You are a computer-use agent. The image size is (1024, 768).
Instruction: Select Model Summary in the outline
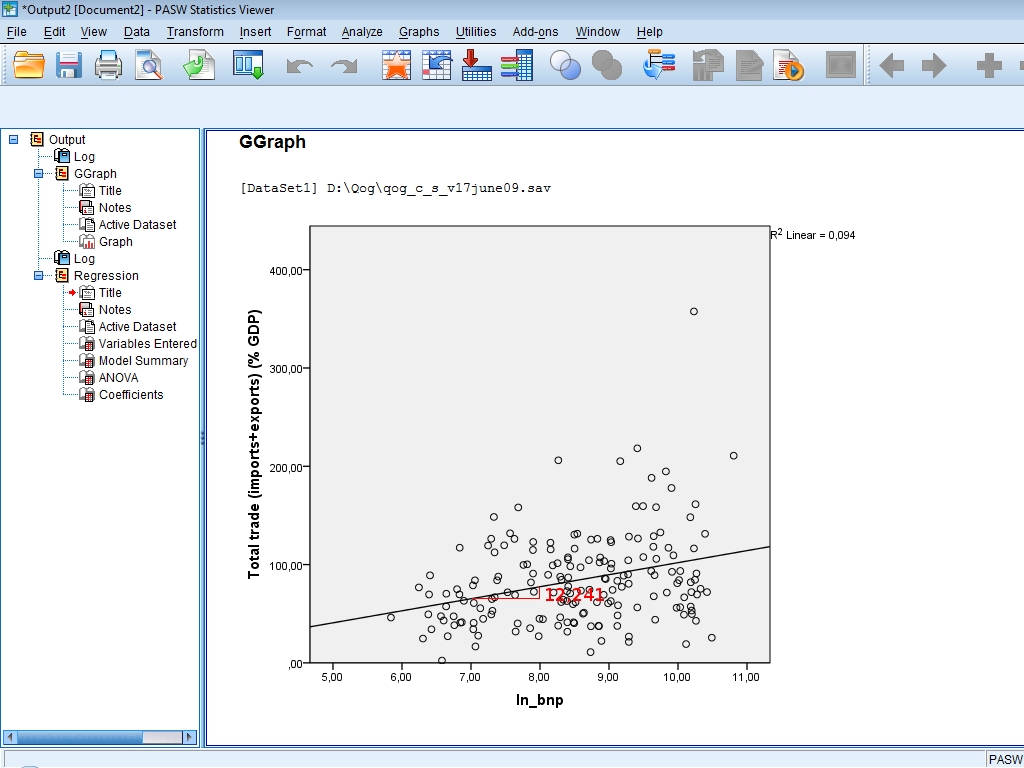click(x=143, y=361)
